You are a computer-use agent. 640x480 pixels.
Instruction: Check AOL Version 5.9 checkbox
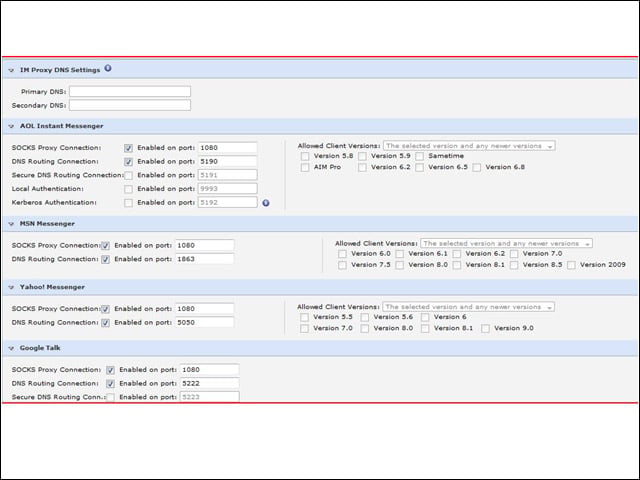point(362,156)
